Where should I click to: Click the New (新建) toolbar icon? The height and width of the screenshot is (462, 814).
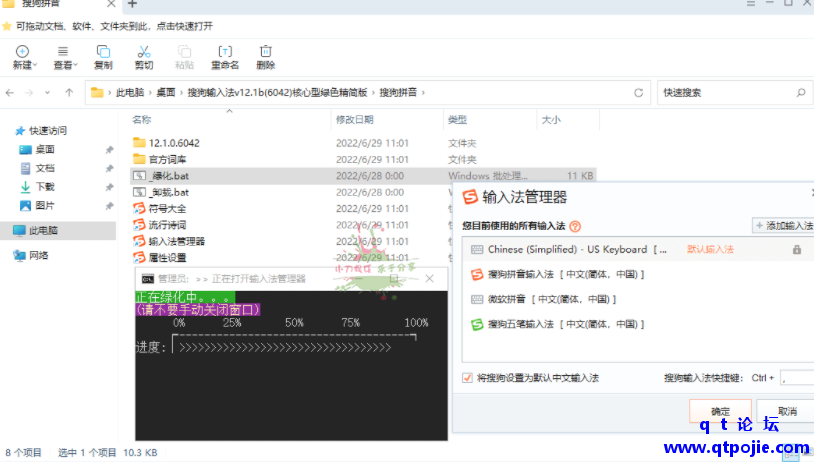22,51
